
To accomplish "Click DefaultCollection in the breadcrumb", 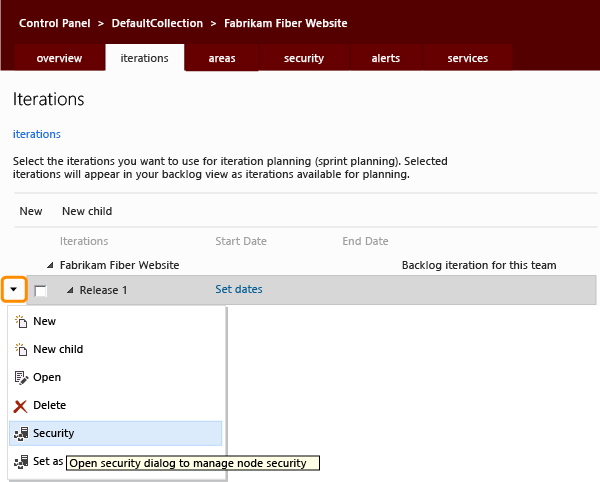I will (x=157, y=23).
